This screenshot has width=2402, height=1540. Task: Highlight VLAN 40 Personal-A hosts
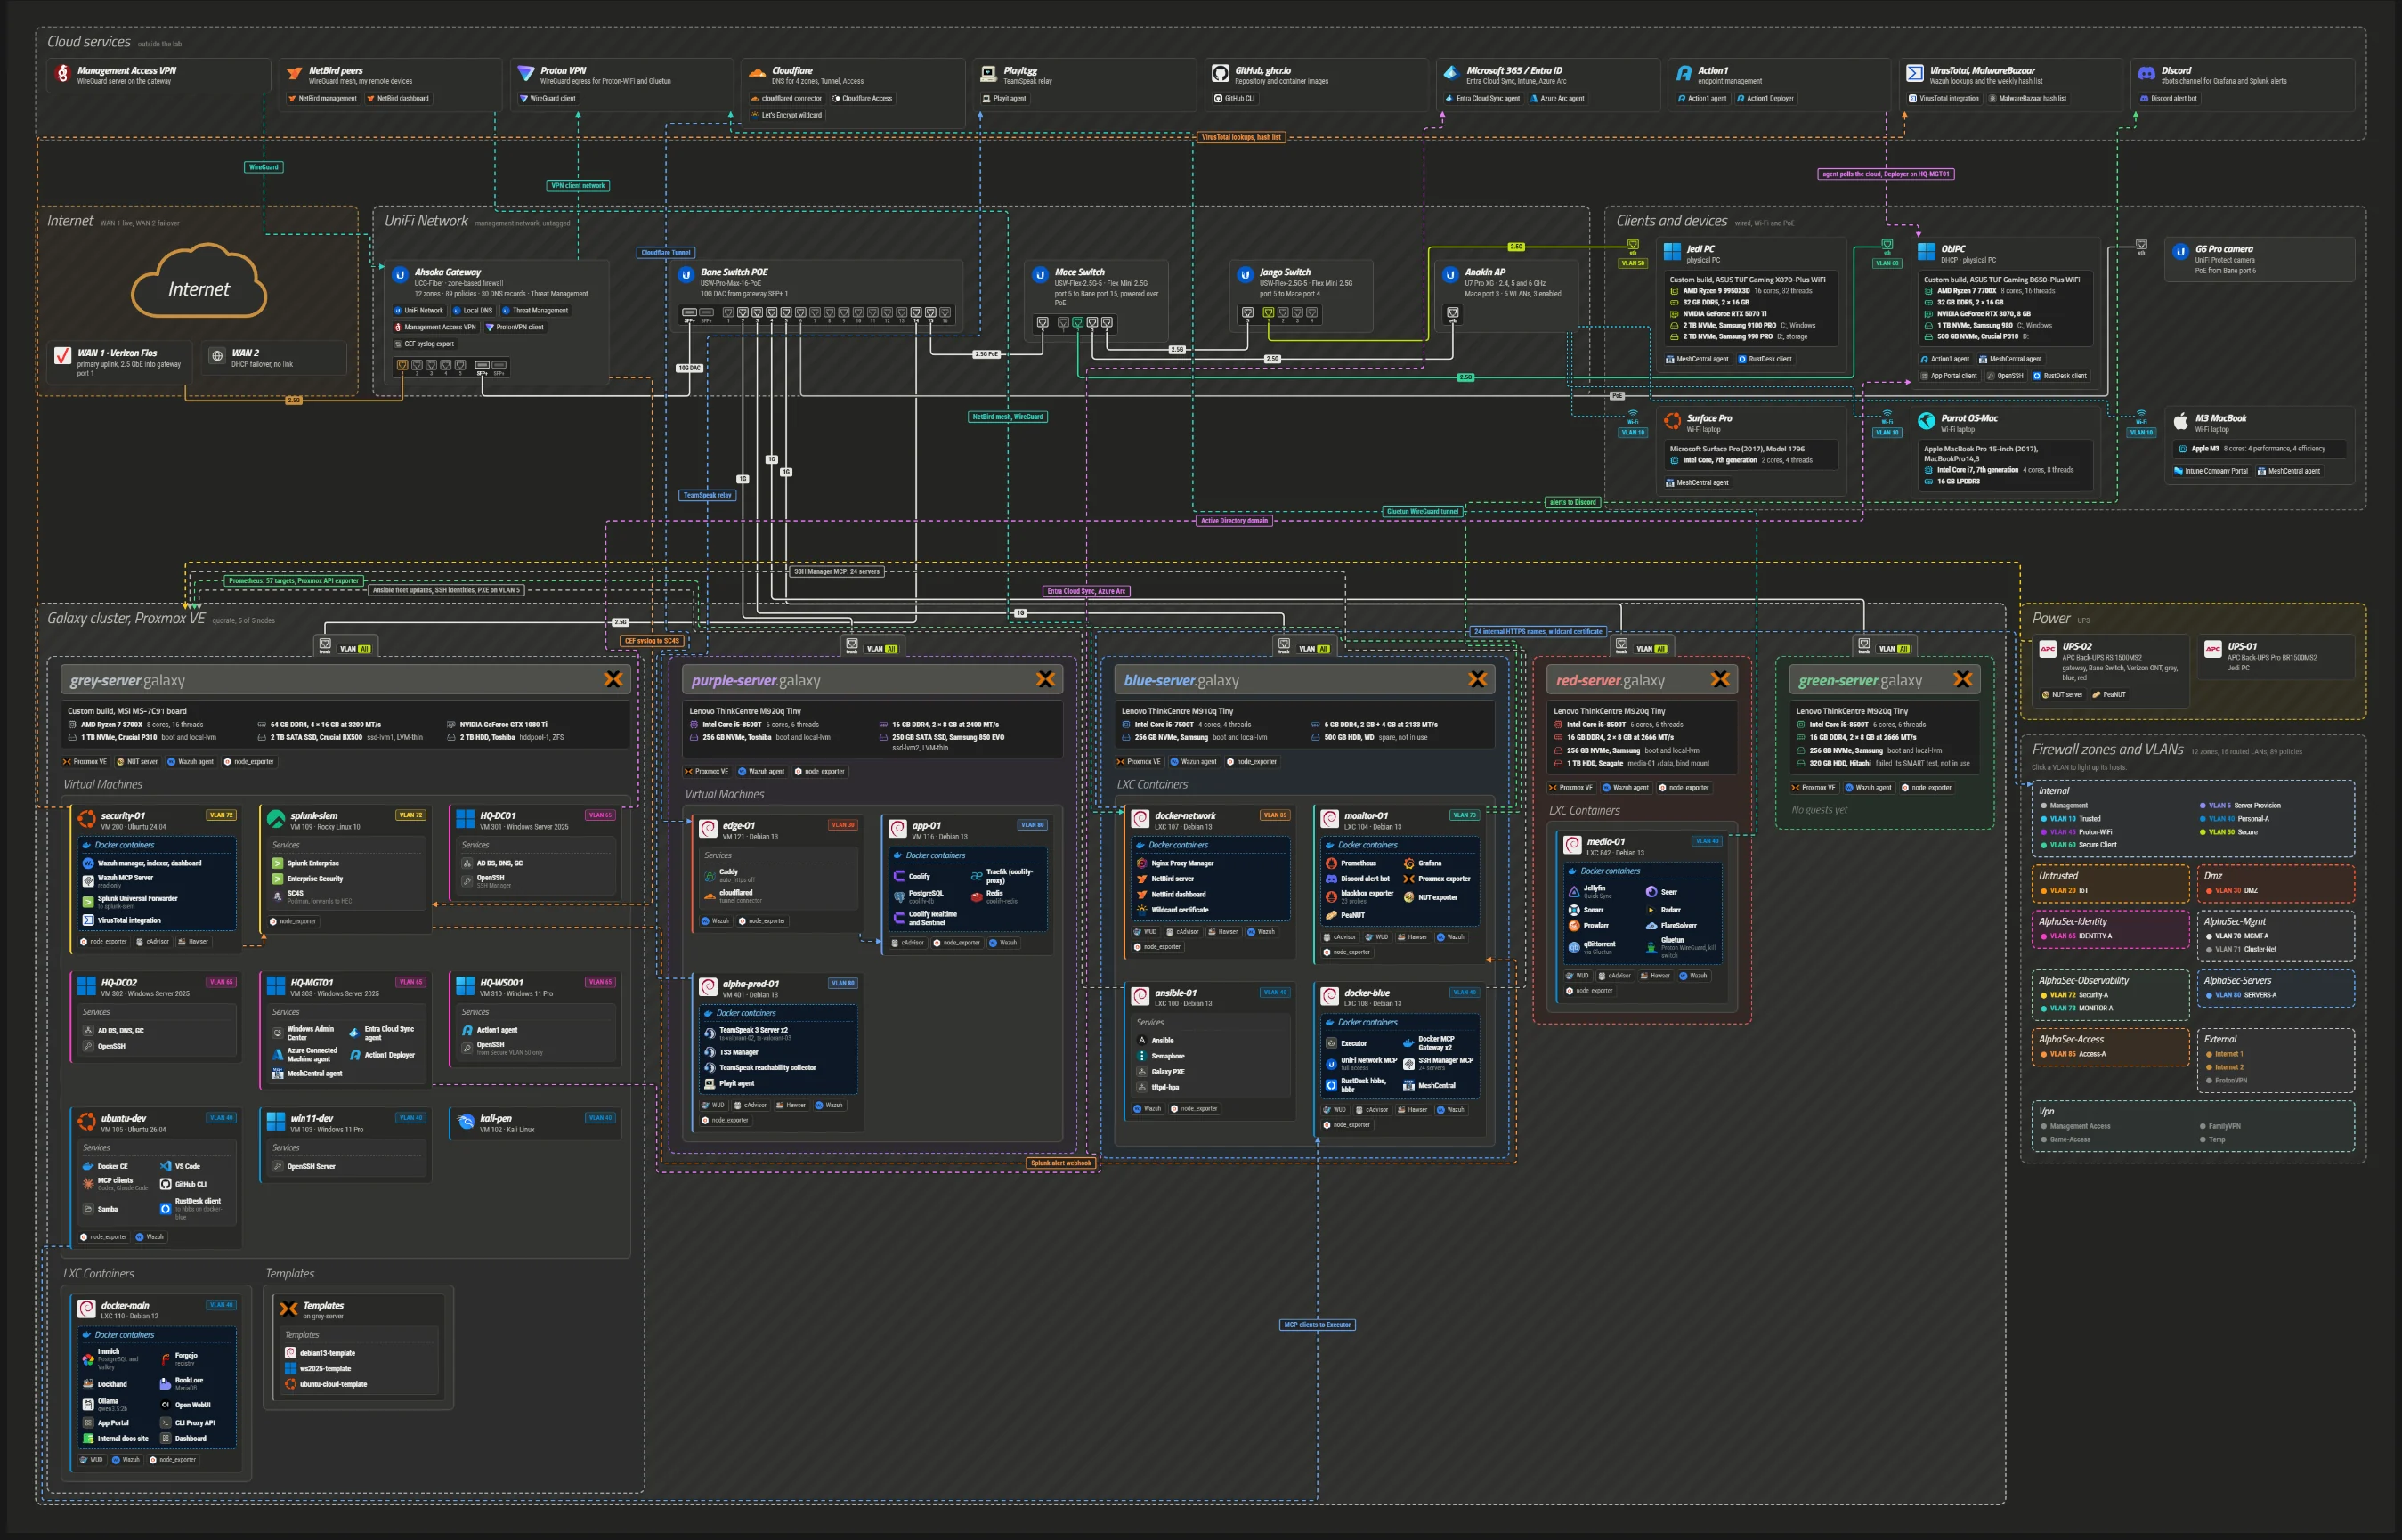(x=2234, y=819)
